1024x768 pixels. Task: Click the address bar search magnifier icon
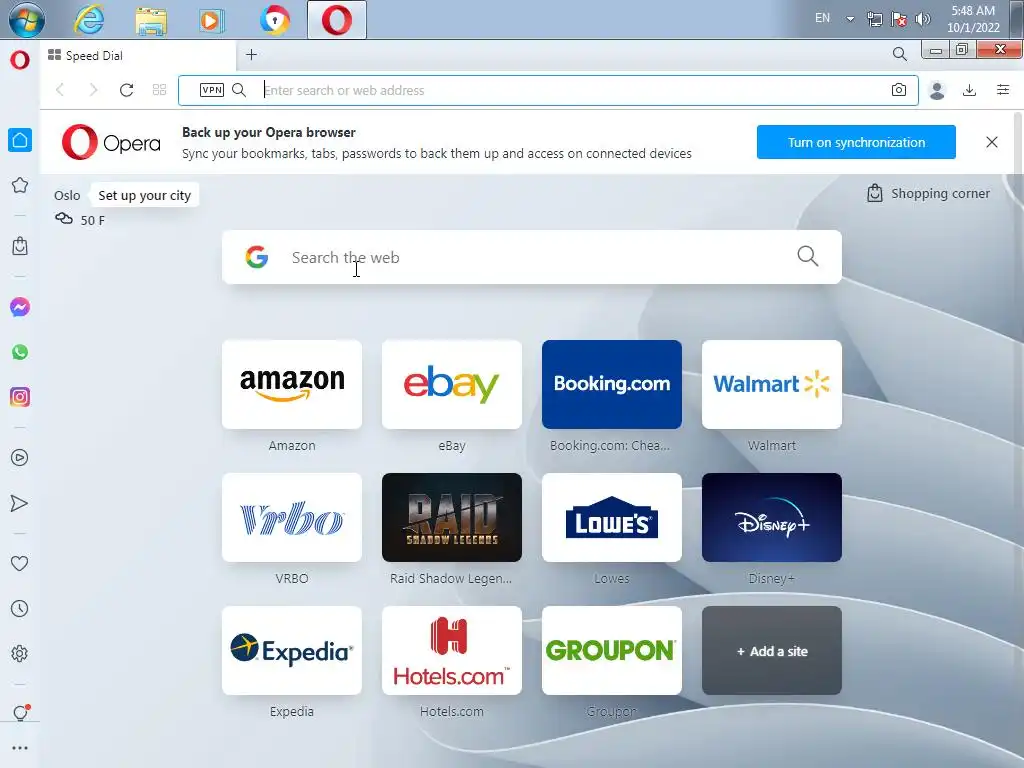[x=239, y=90]
